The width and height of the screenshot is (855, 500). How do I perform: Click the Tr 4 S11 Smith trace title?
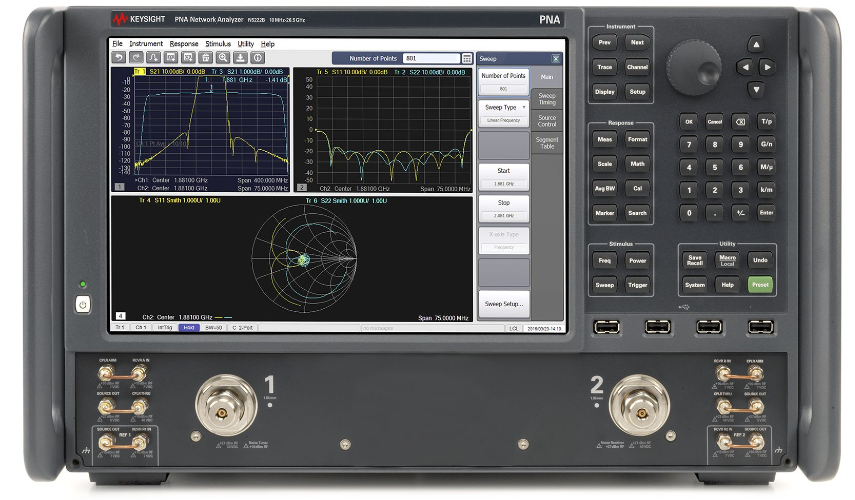(179, 201)
